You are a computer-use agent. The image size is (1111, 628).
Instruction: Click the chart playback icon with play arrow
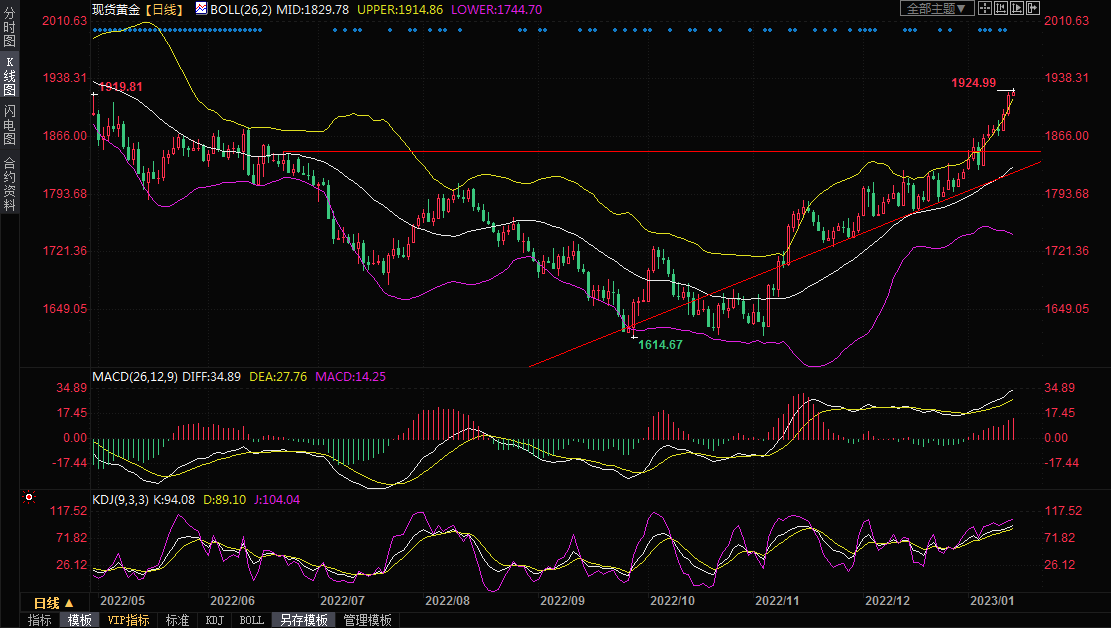click(1017, 8)
